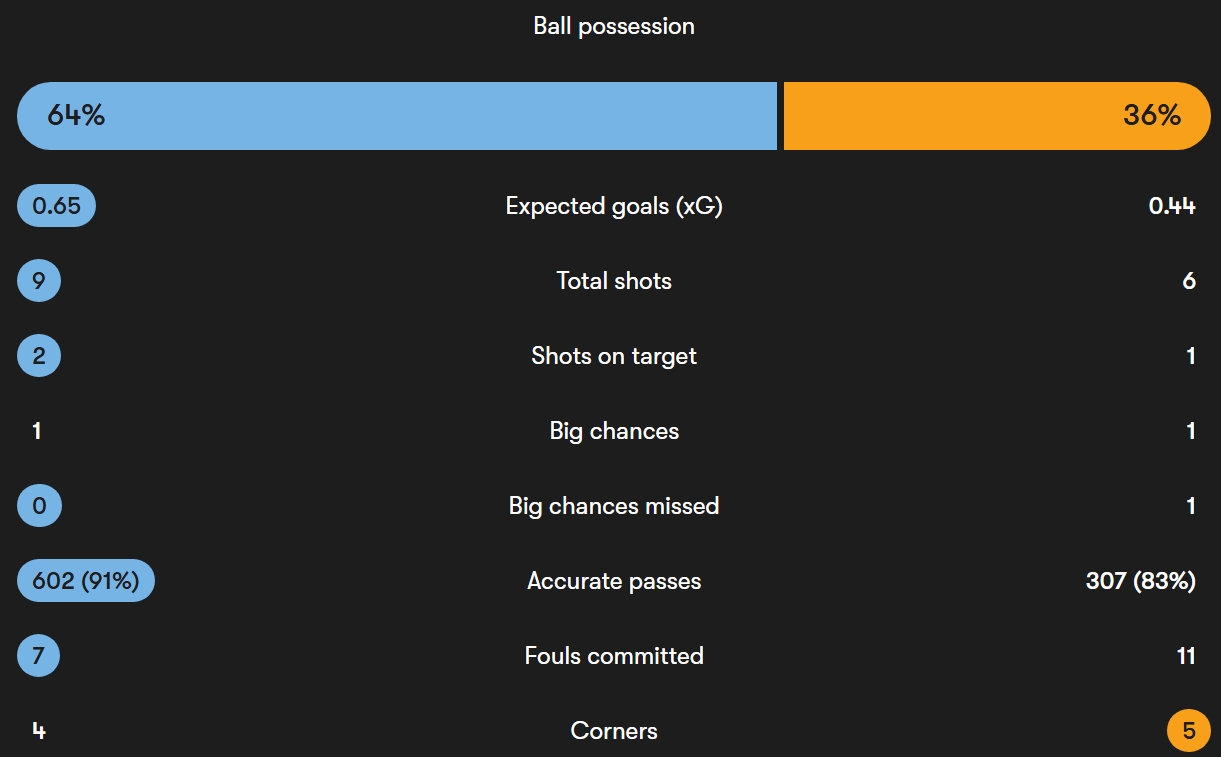This screenshot has width=1221, height=757.
Task: Click the Expected goals (xG) label
Action: [614, 206]
